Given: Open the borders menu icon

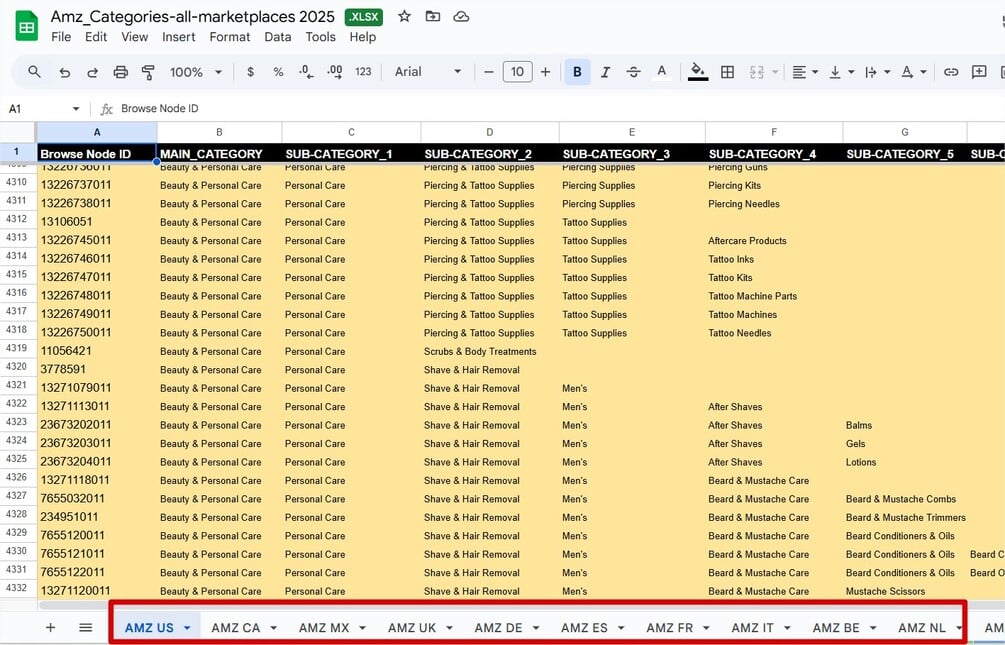Looking at the screenshot, I should coord(727,71).
